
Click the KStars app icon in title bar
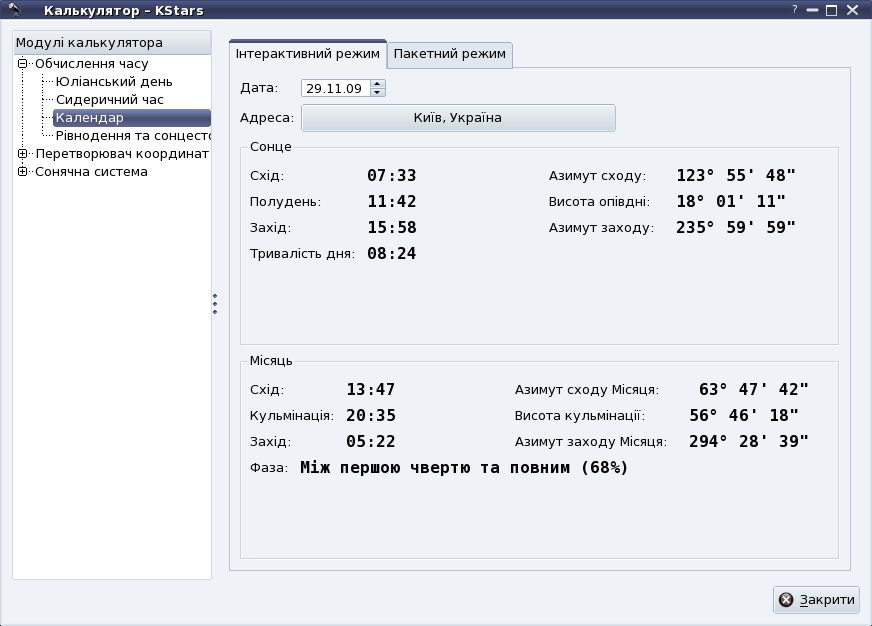pyautogui.click(x=15, y=11)
